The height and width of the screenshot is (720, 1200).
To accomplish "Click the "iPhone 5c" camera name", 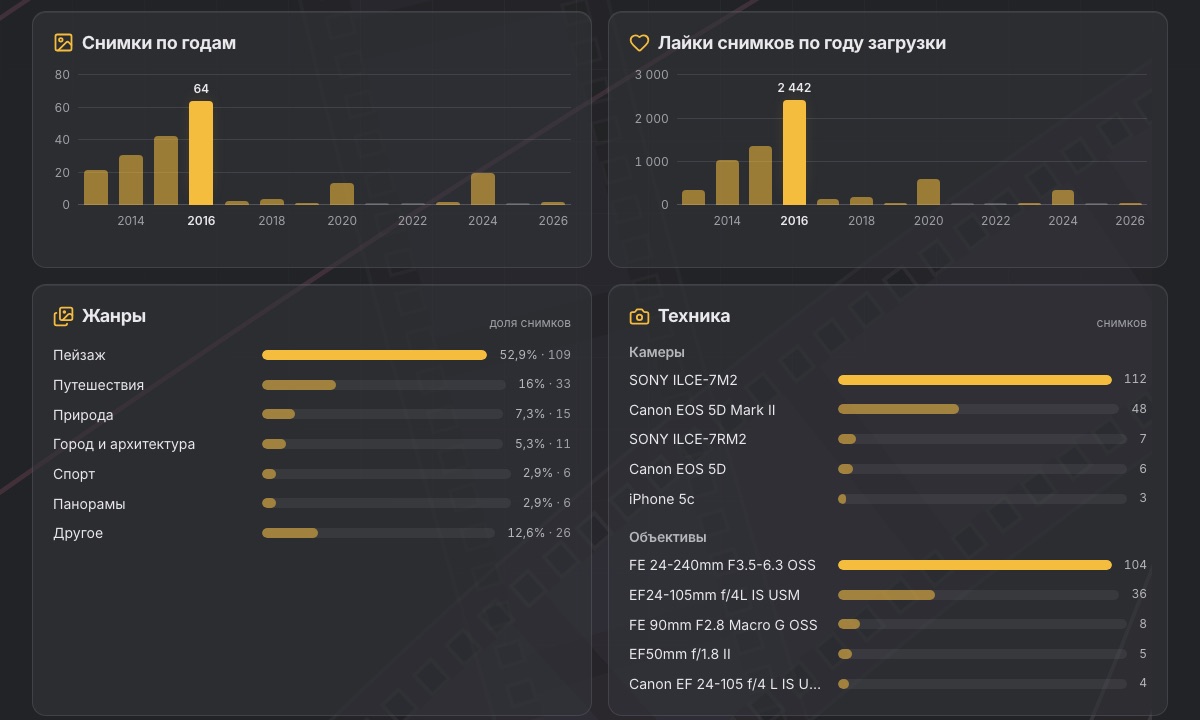I will click(x=662, y=499).
